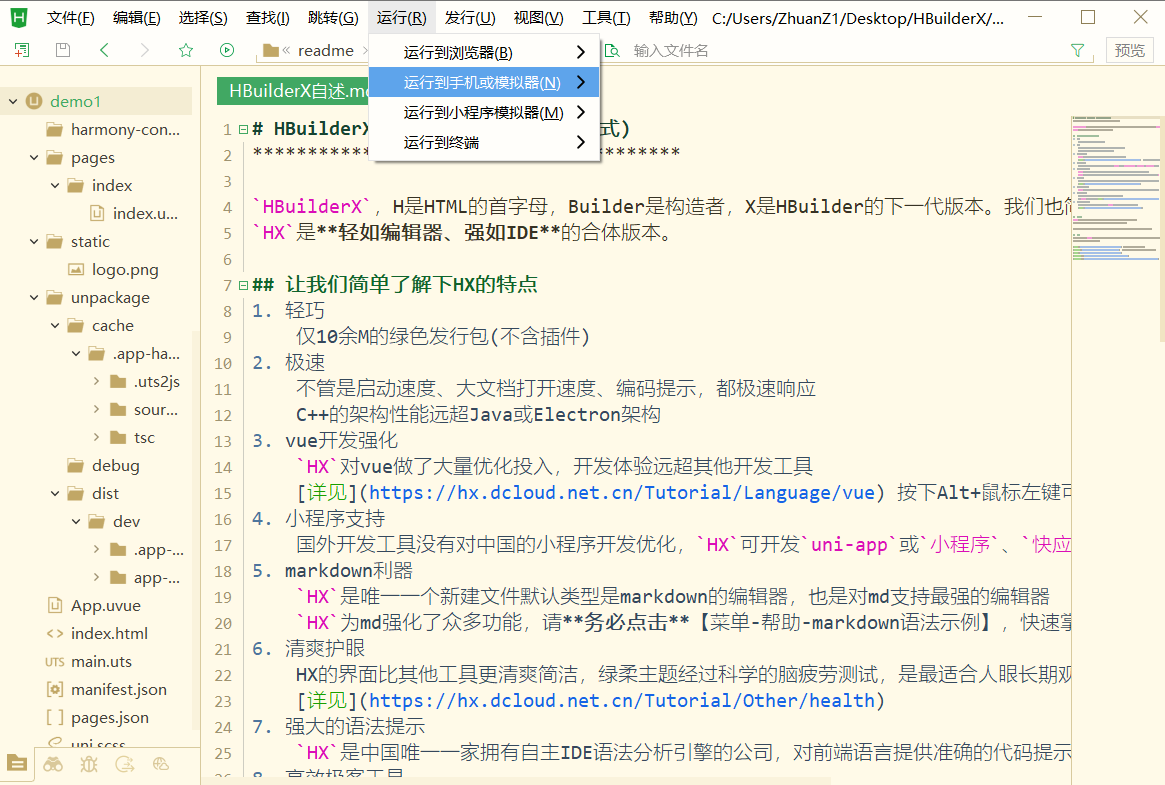1165x785 pixels.
Task: Open the bug debug panel icon
Action: (89, 763)
